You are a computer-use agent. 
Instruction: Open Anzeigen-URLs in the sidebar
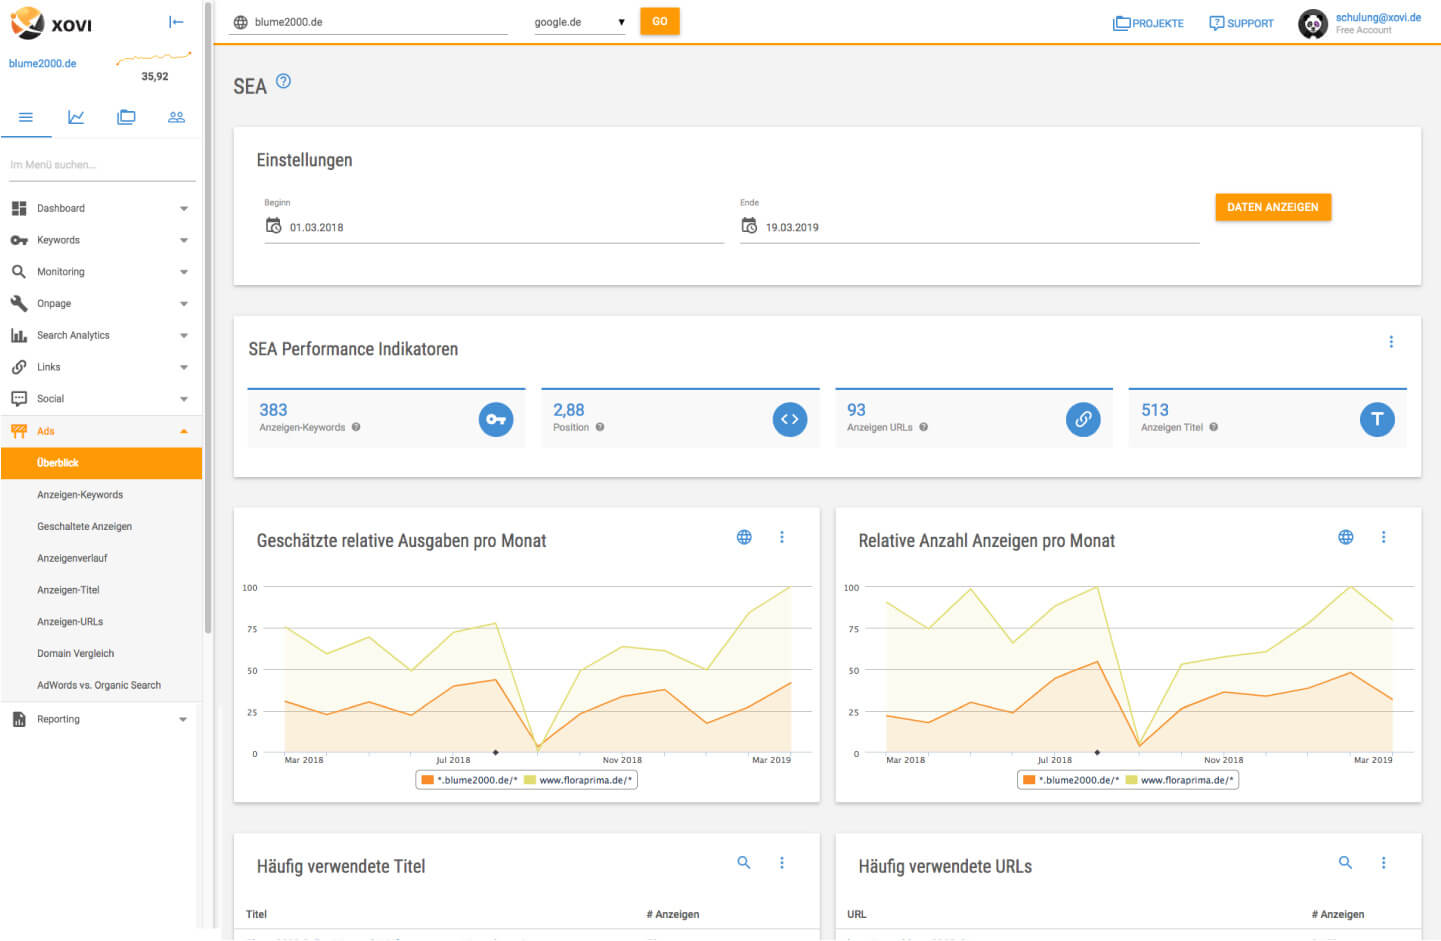70,622
